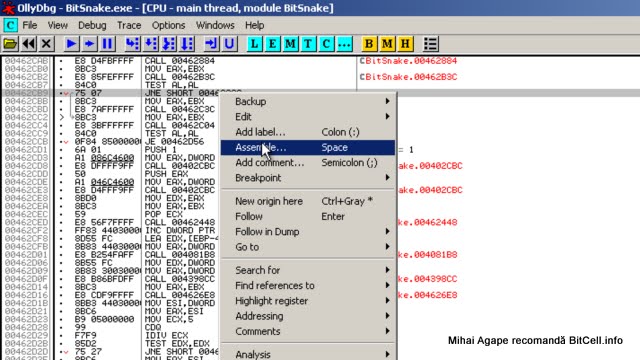Open the Windows menu
Screen dimensions: 640x360
tap(215, 25)
